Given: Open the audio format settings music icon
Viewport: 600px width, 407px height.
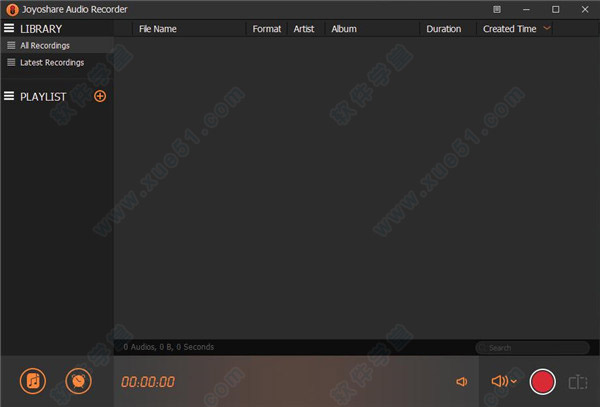Looking at the screenshot, I should coord(33,381).
